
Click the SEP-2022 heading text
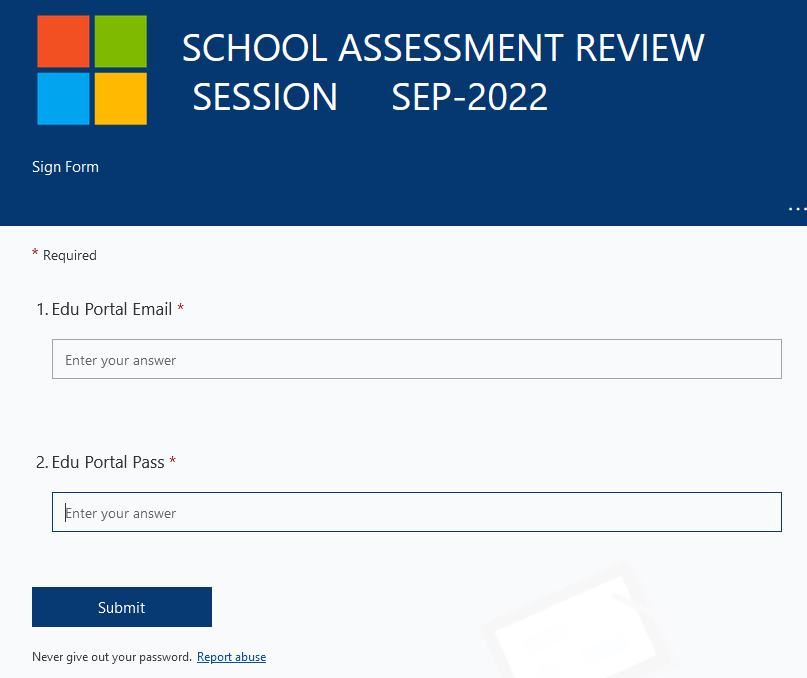click(469, 97)
